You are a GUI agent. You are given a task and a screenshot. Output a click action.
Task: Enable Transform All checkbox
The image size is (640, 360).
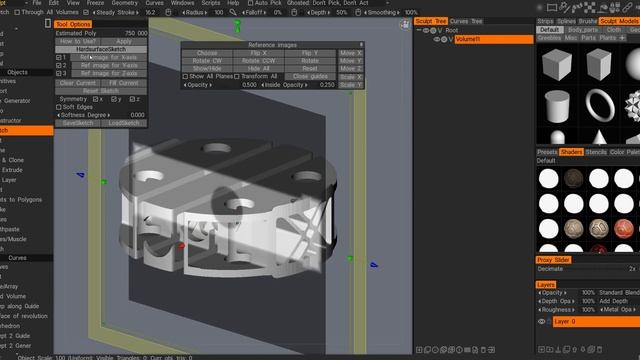[237, 77]
